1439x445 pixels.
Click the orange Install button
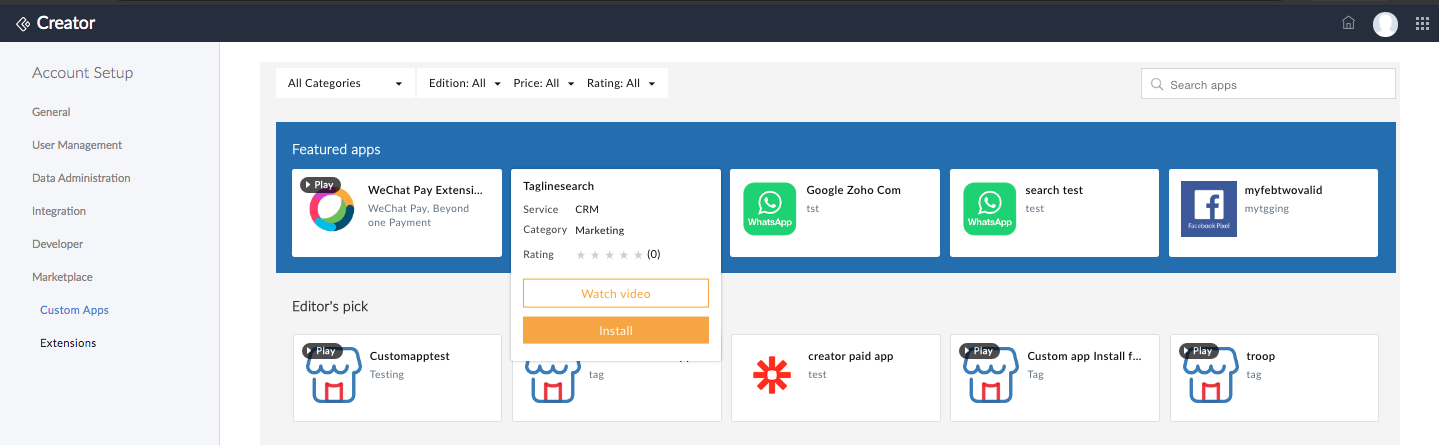tap(616, 330)
